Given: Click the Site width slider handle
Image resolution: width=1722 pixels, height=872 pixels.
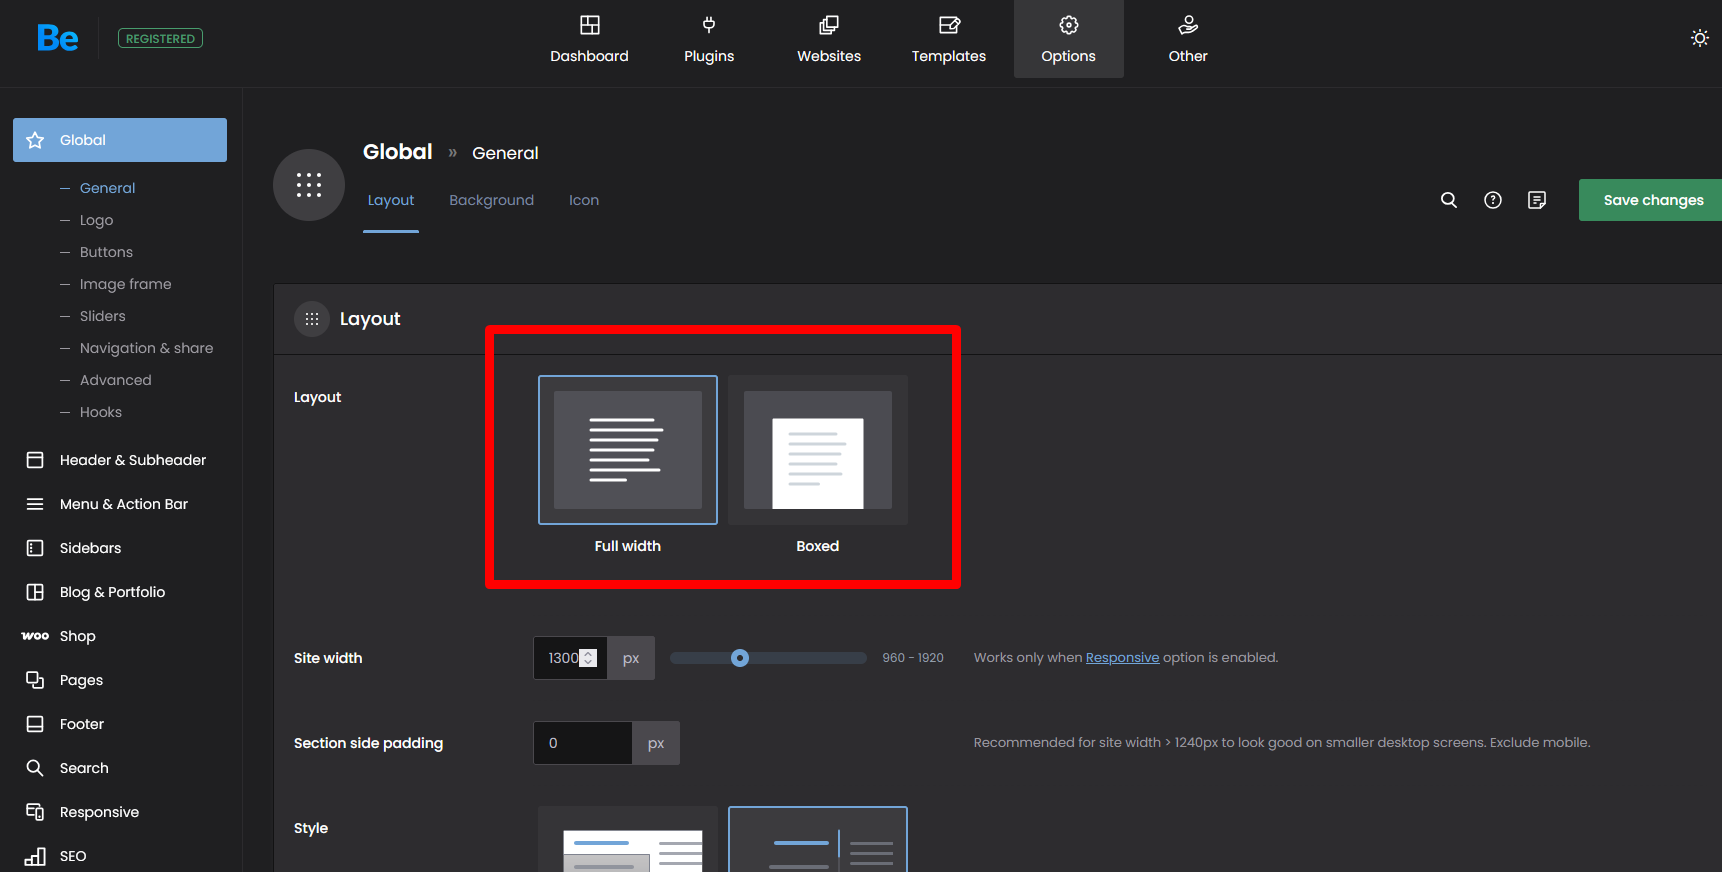Looking at the screenshot, I should pos(740,658).
